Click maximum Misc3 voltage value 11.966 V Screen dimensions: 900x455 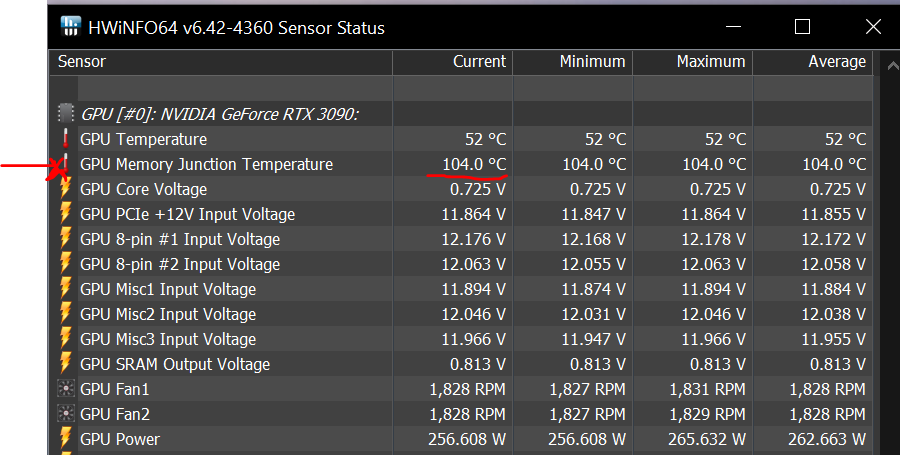pyautogui.click(x=713, y=339)
